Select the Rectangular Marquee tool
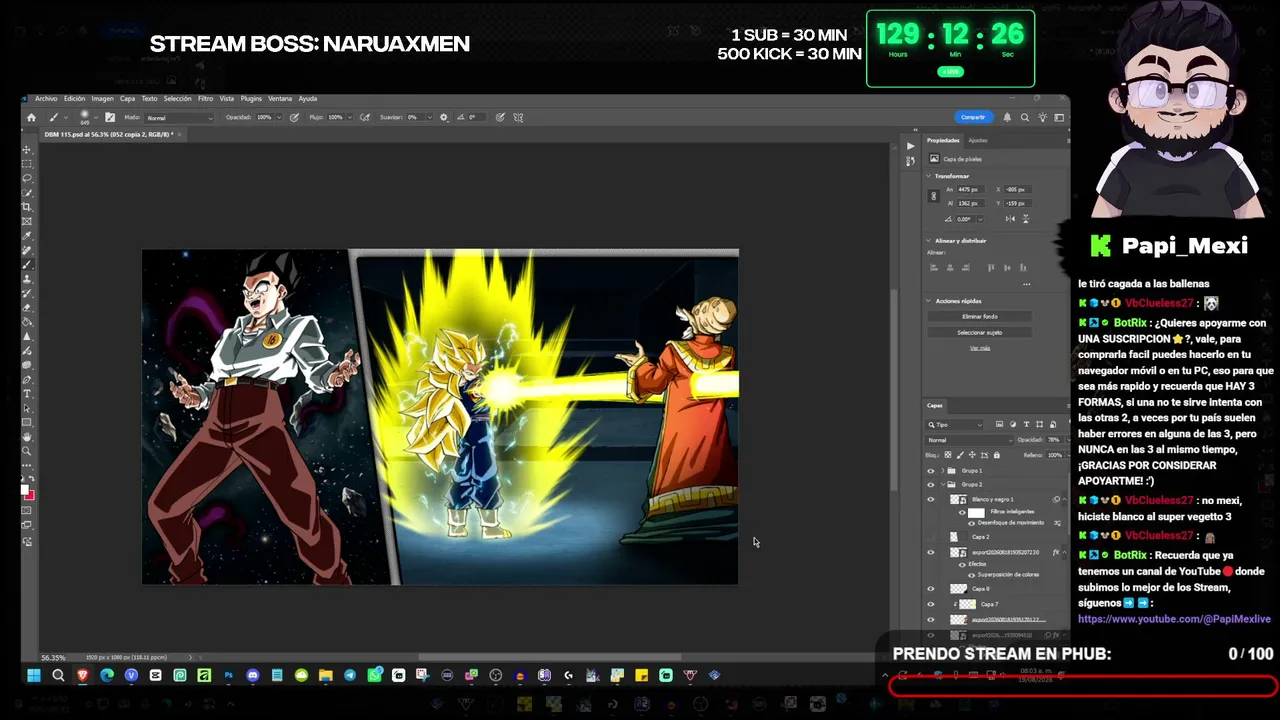The width and height of the screenshot is (1280, 720). [27, 163]
